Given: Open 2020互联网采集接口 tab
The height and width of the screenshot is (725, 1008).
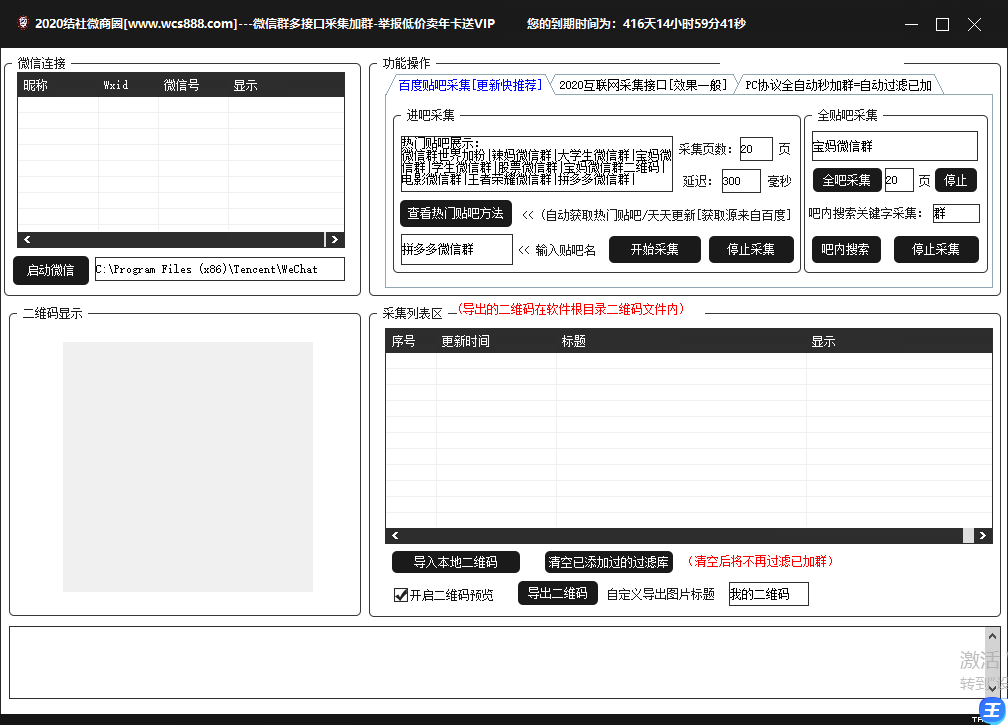Looking at the screenshot, I should 643,85.
